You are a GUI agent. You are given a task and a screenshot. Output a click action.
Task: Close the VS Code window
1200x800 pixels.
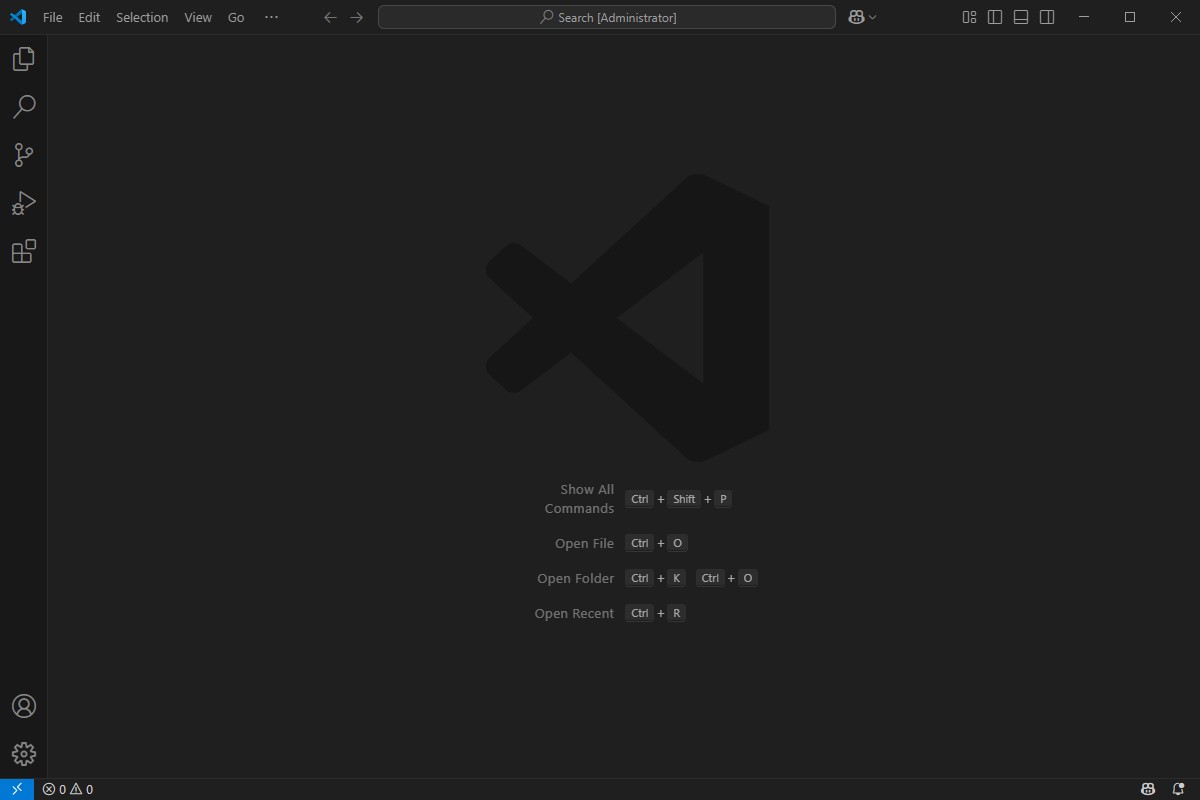click(1176, 17)
